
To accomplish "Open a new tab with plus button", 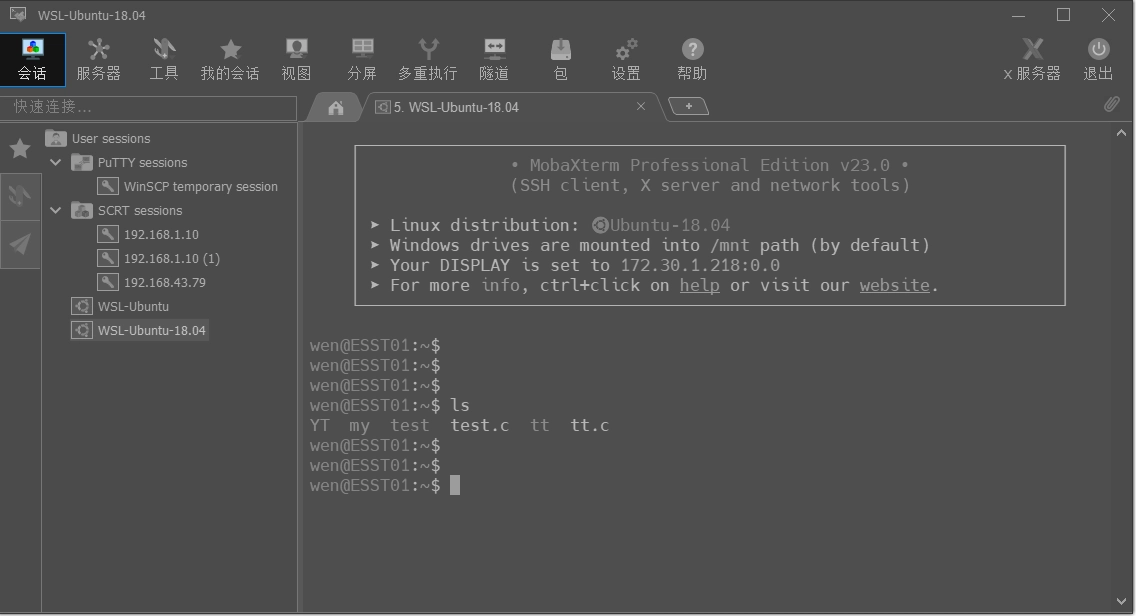I will 688,106.
